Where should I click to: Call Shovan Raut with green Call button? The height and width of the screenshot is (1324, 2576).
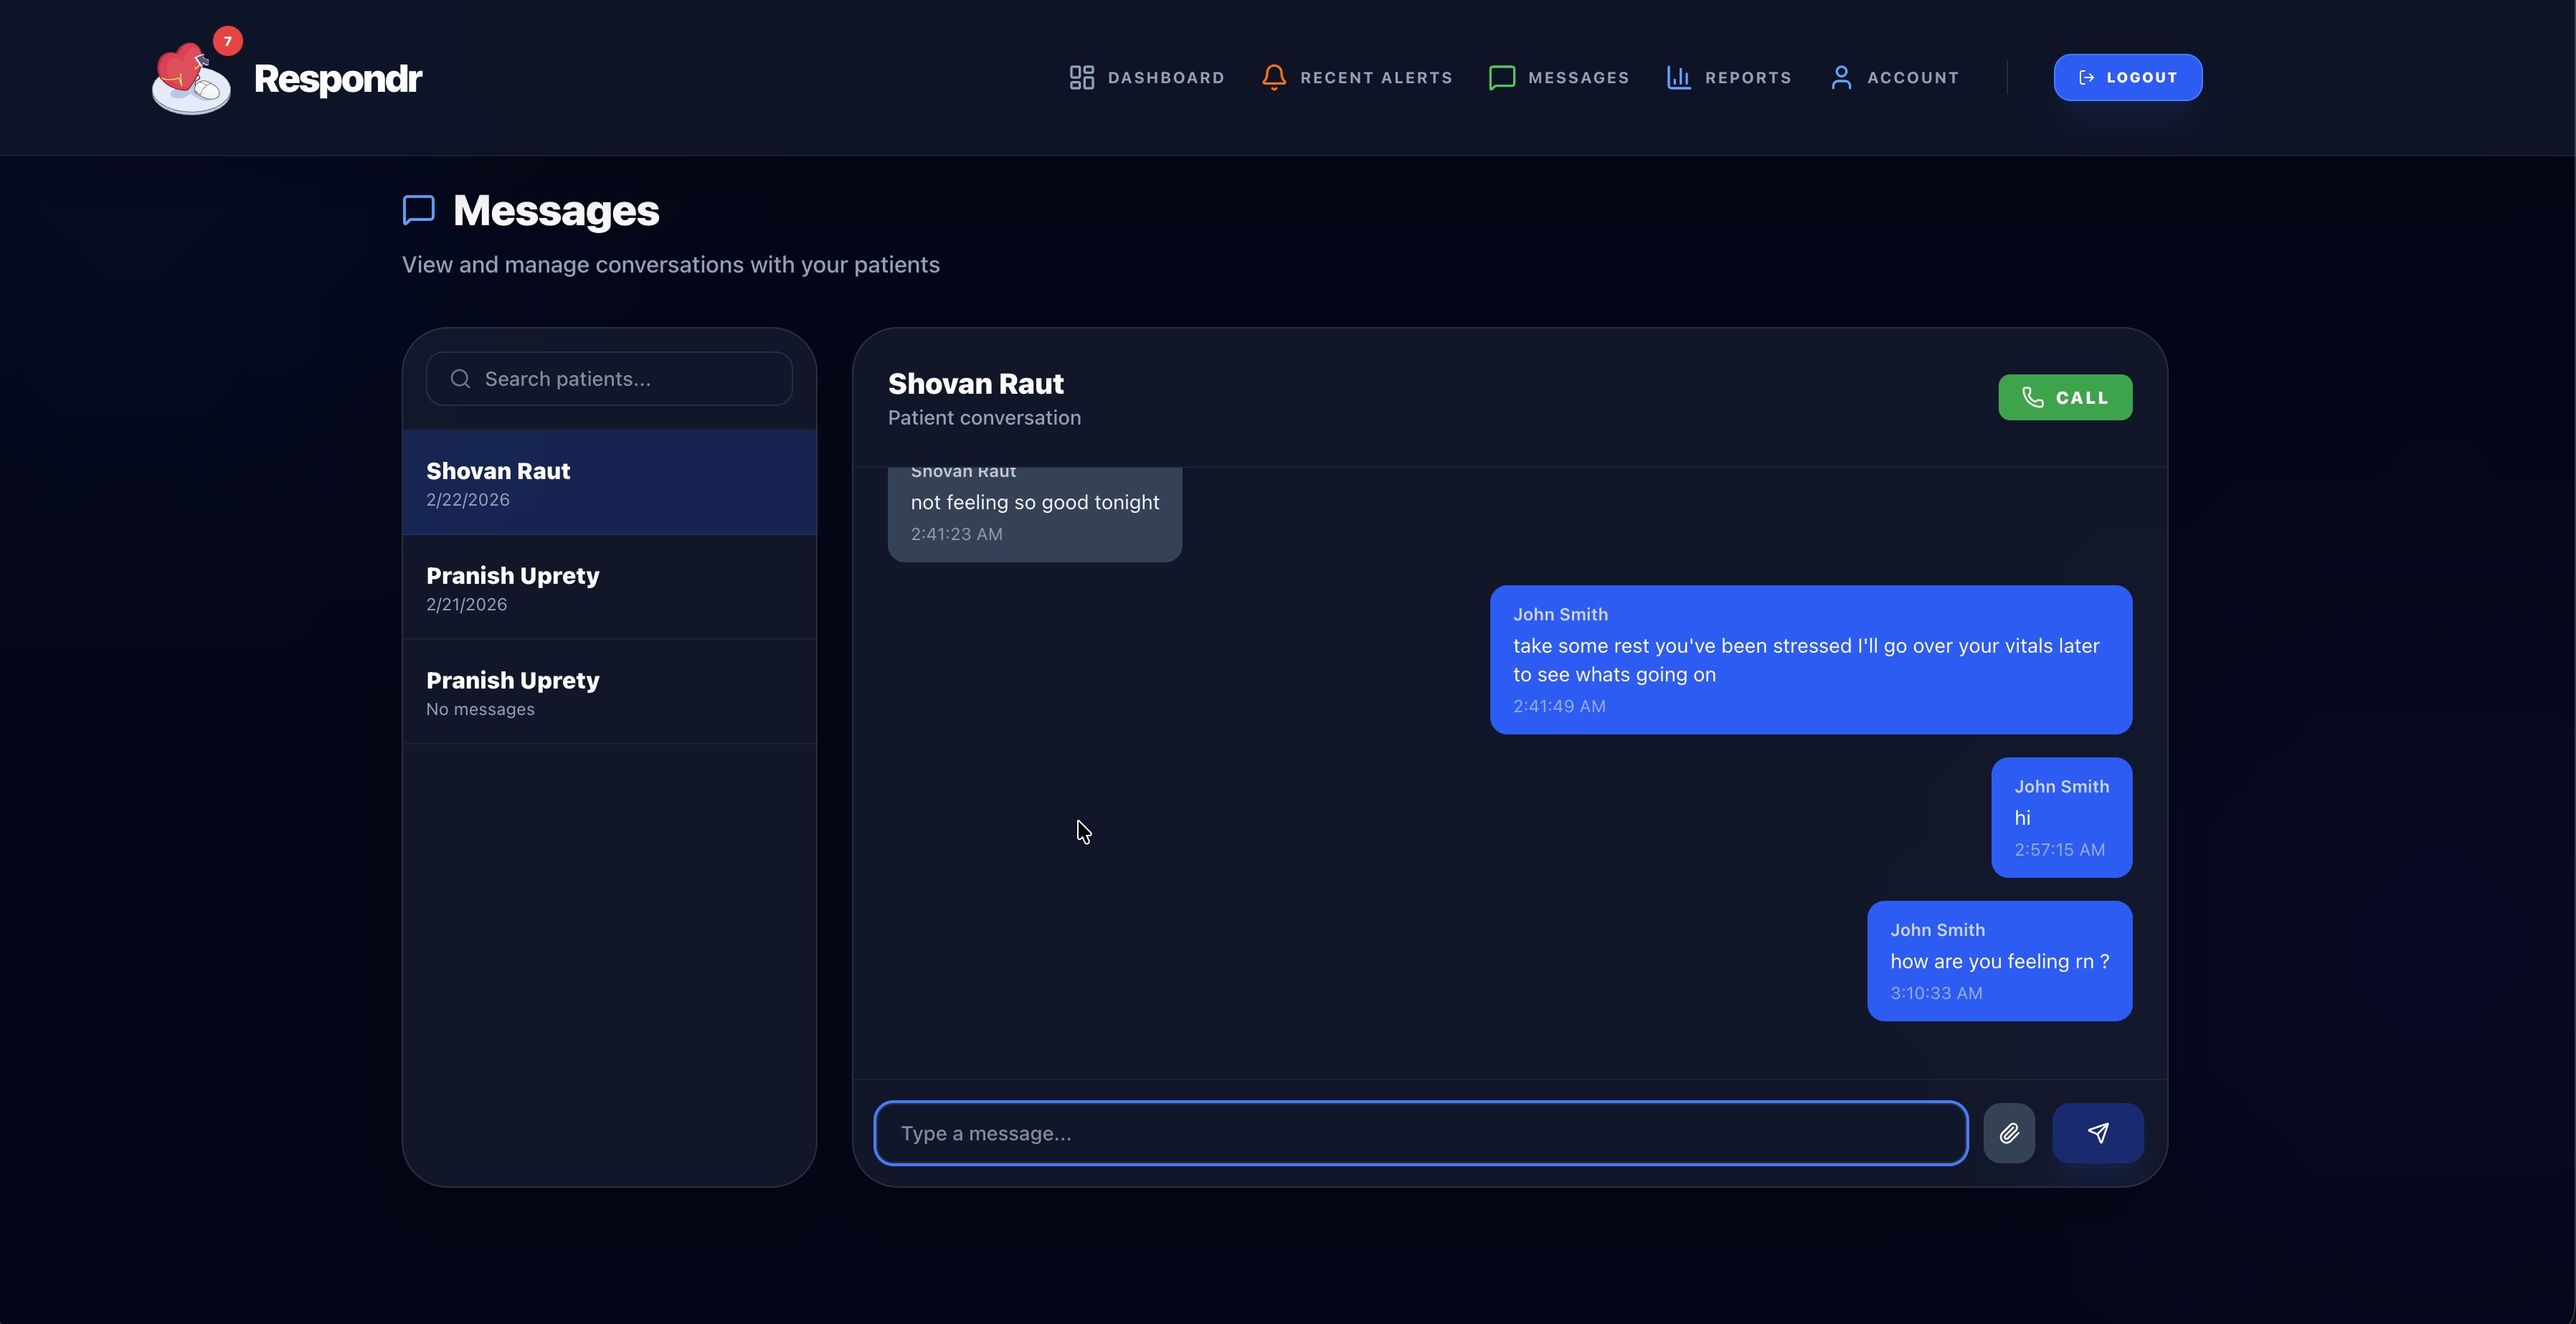point(2064,398)
